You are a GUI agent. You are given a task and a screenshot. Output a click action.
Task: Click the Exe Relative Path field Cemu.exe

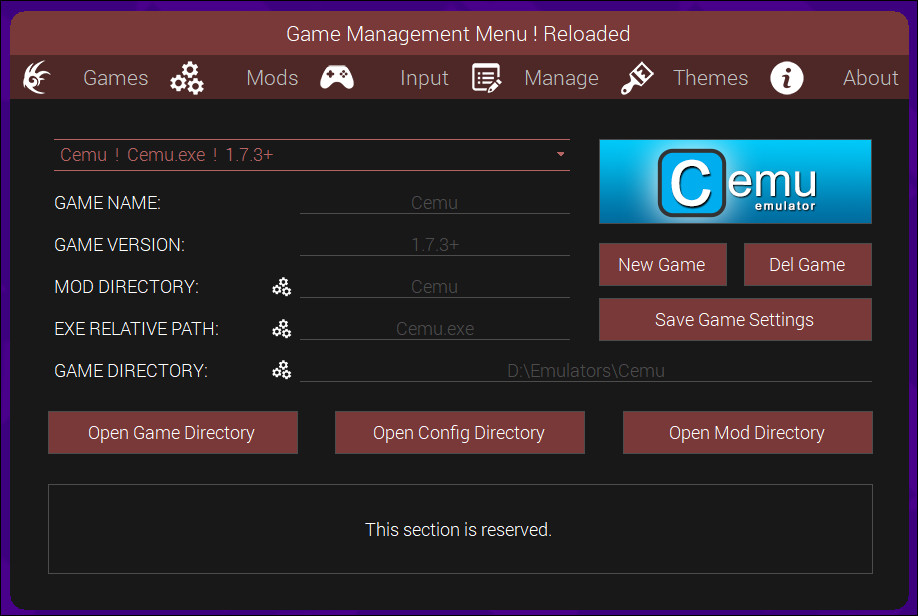[434, 328]
